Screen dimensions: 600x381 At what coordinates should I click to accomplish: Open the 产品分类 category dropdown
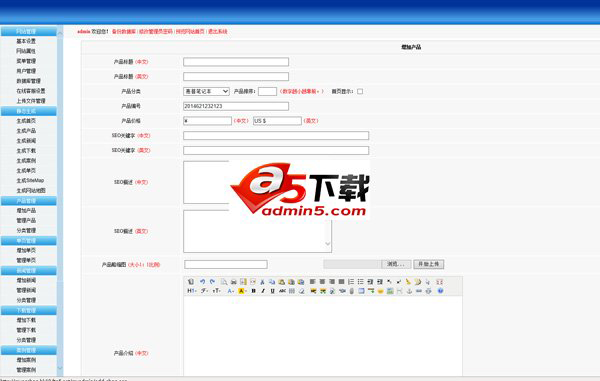coord(206,91)
